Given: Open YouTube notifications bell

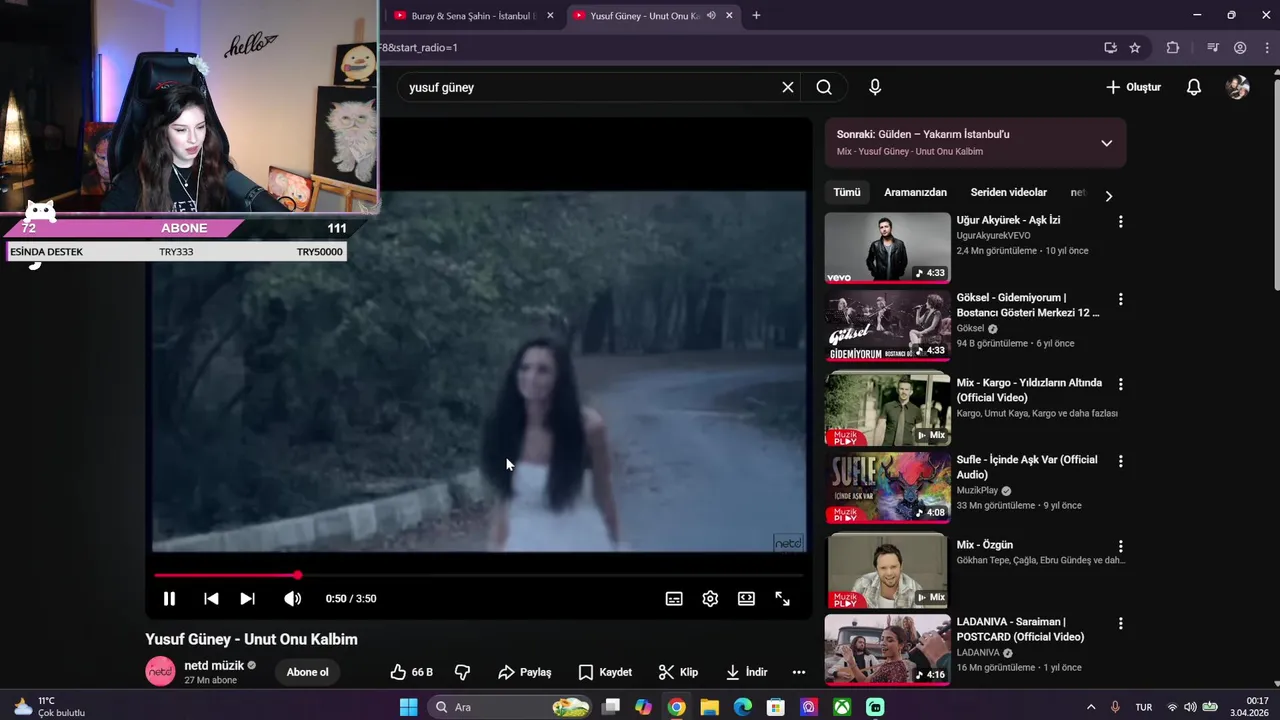Looking at the screenshot, I should pyautogui.click(x=1194, y=87).
